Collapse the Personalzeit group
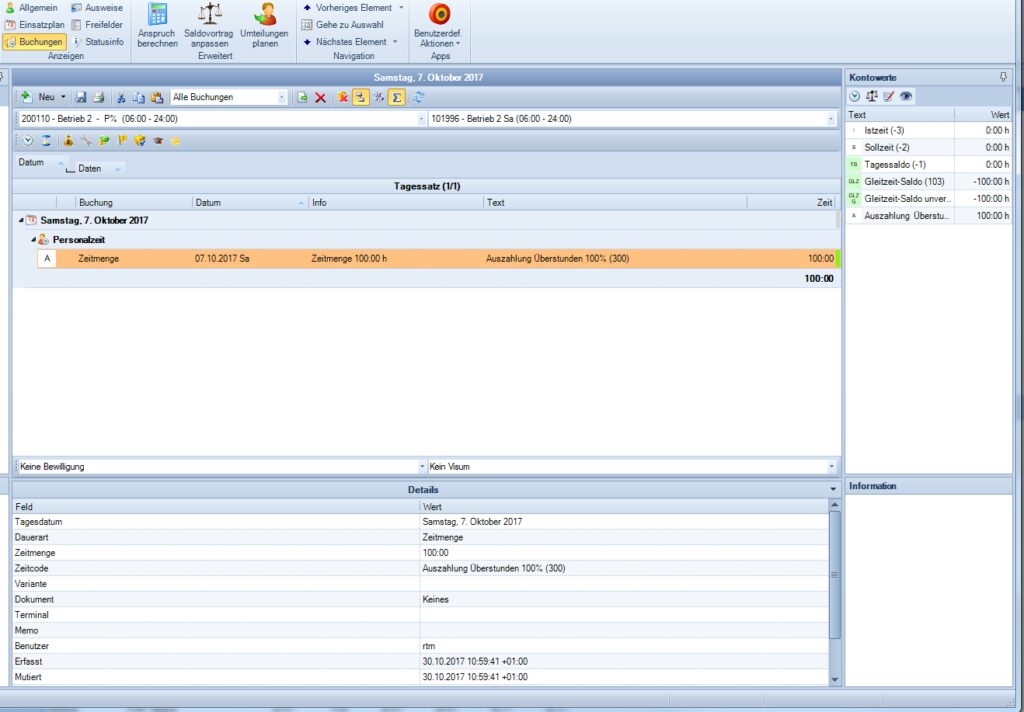The height and width of the screenshot is (712, 1024). (x=33, y=240)
